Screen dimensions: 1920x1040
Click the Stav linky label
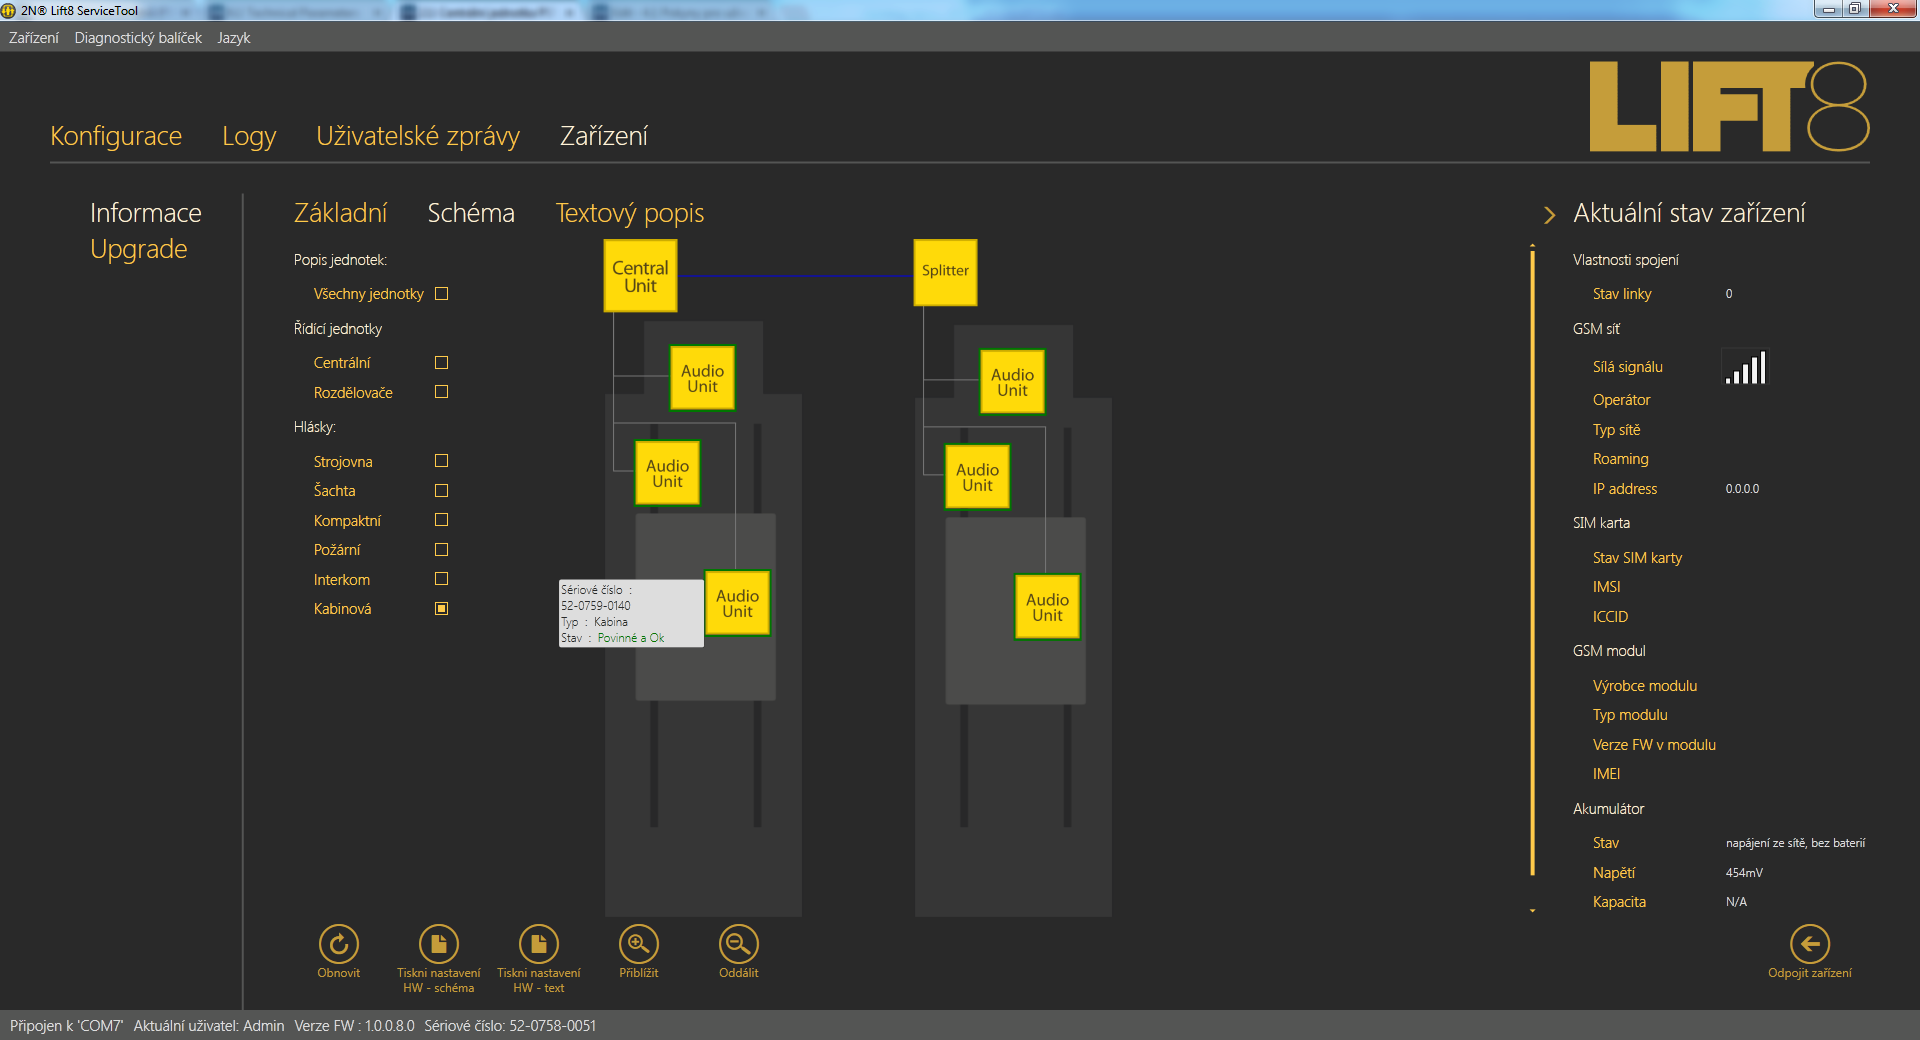coord(1622,294)
